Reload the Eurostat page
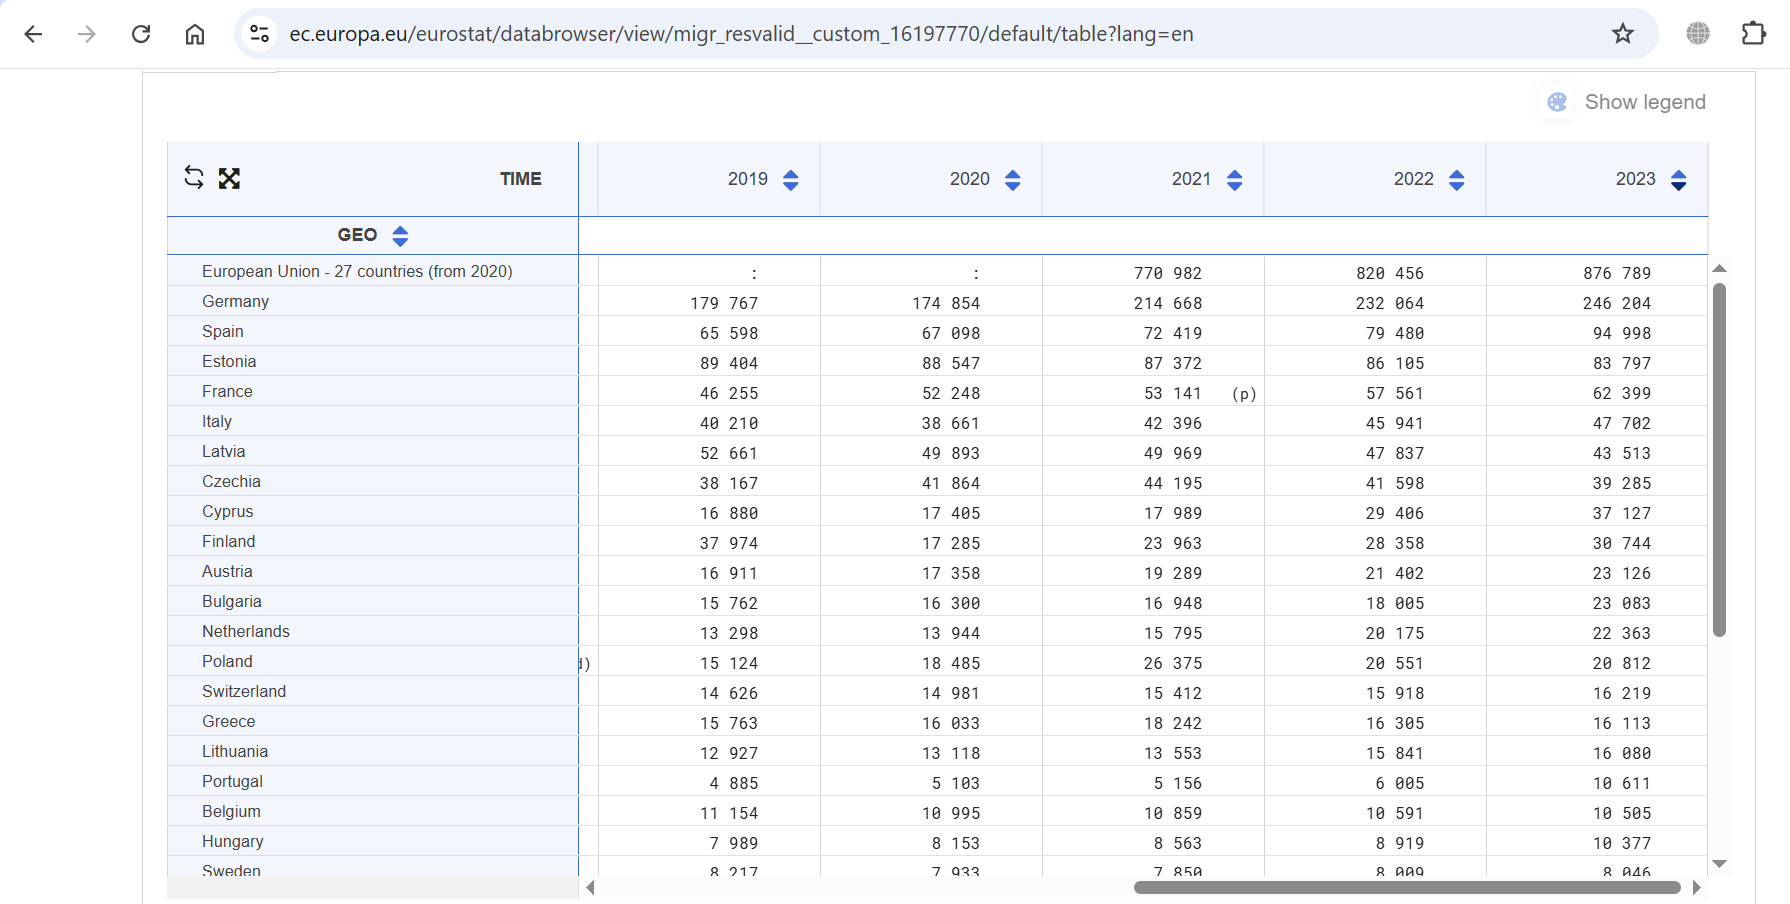The height and width of the screenshot is (904, 1790). coord(141,34)
